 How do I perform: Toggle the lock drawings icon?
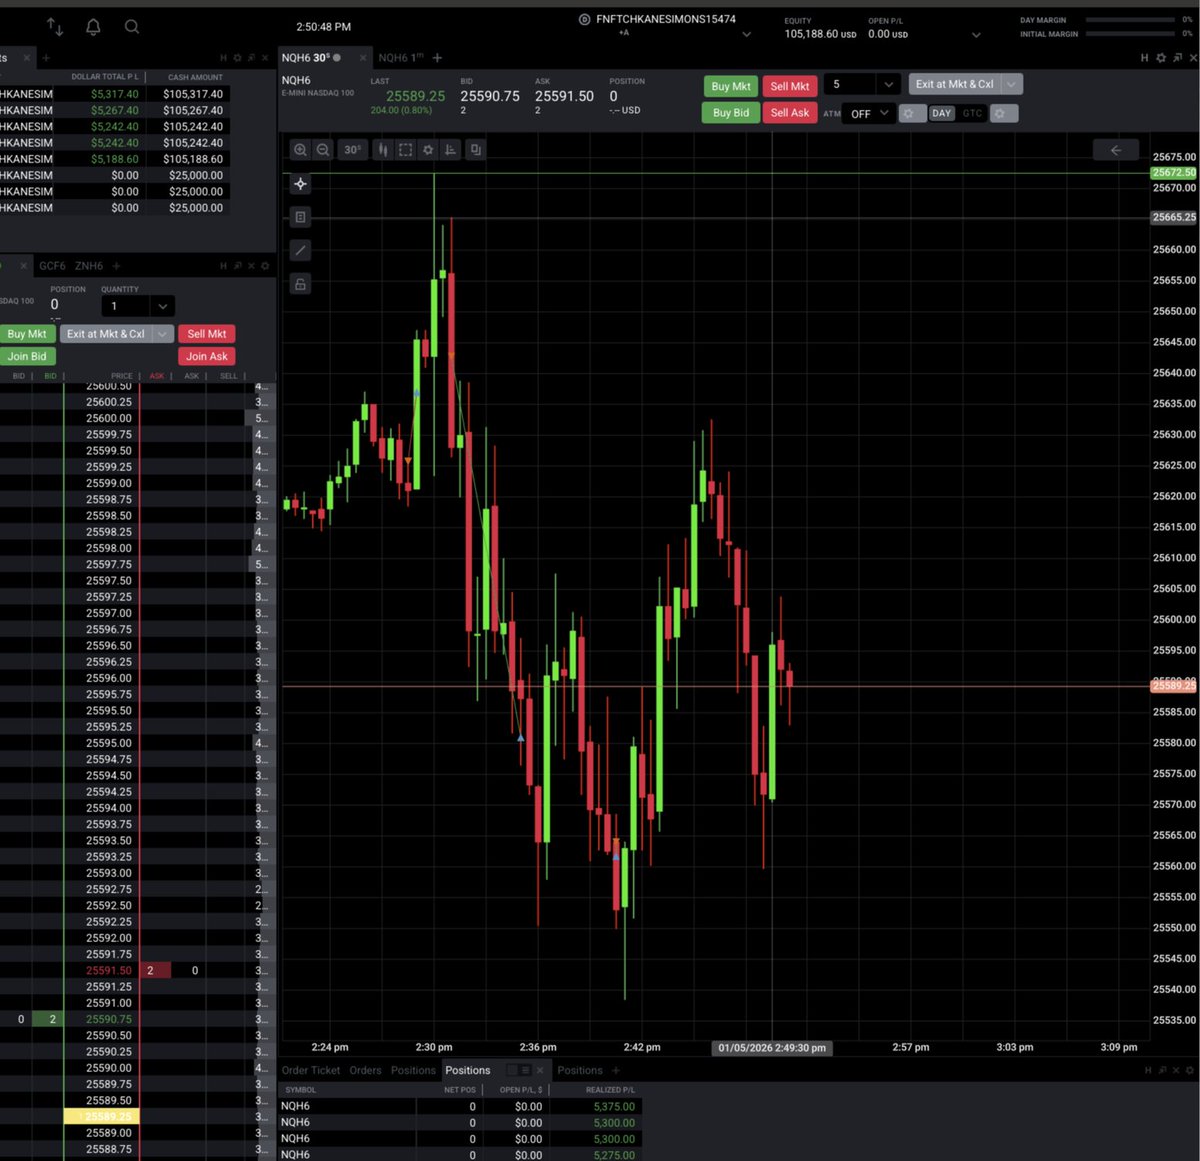(x=300, y=284)
